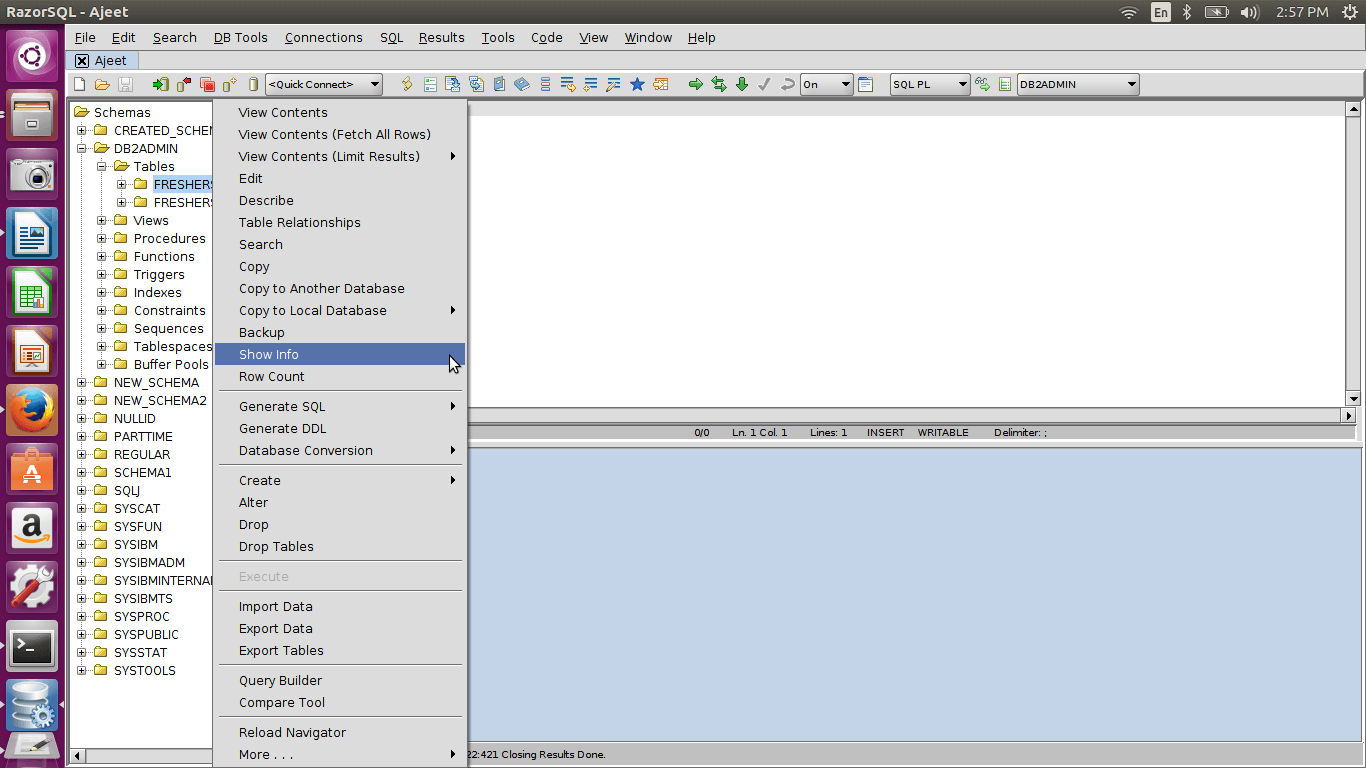The width and height of the screenshot is (1366, 768).
Task: Click the volume icon in the top panel
Action: click(1249, 12)
